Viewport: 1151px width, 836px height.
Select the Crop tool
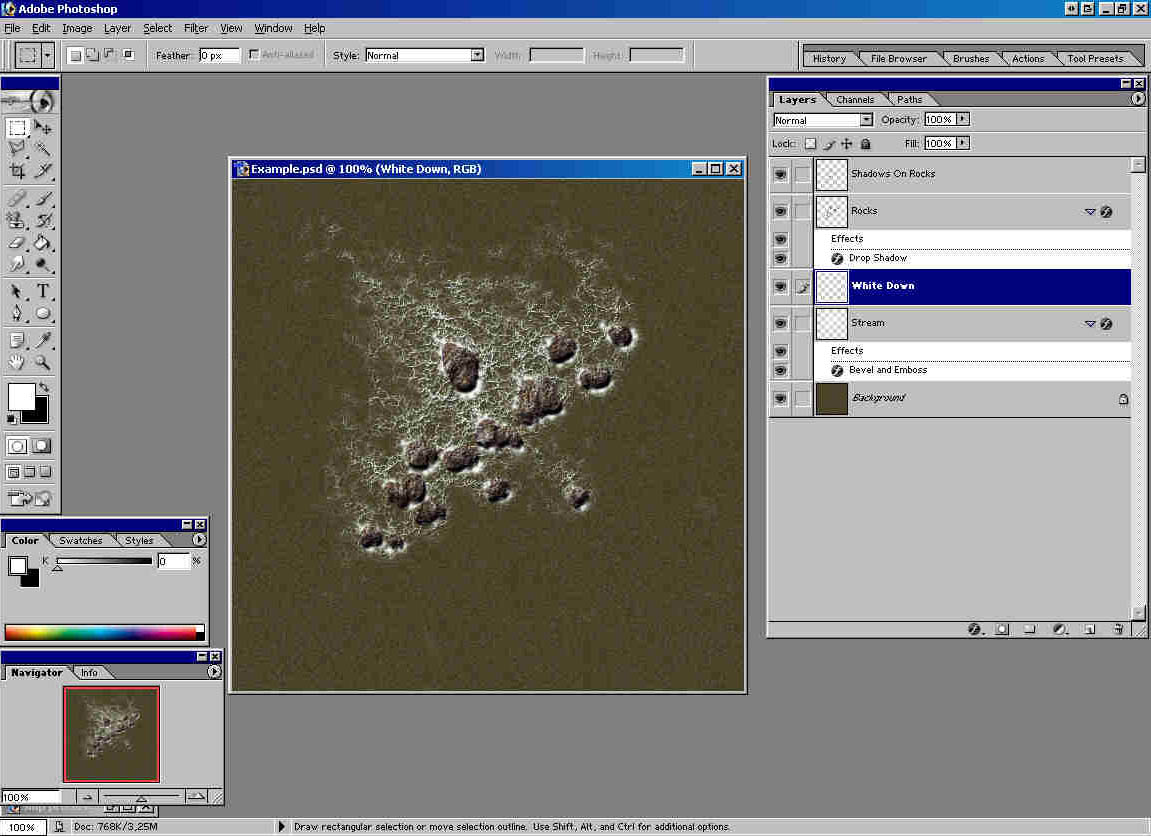click(x=17, y=171)
